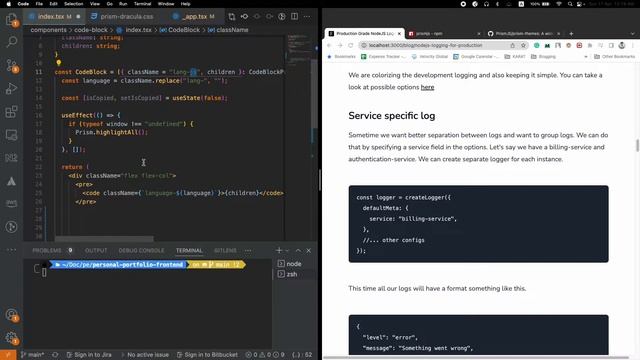Viewport: 640px width, 360px height.
Task: Bookmark the page with star icon
Action: pos(523,45)
